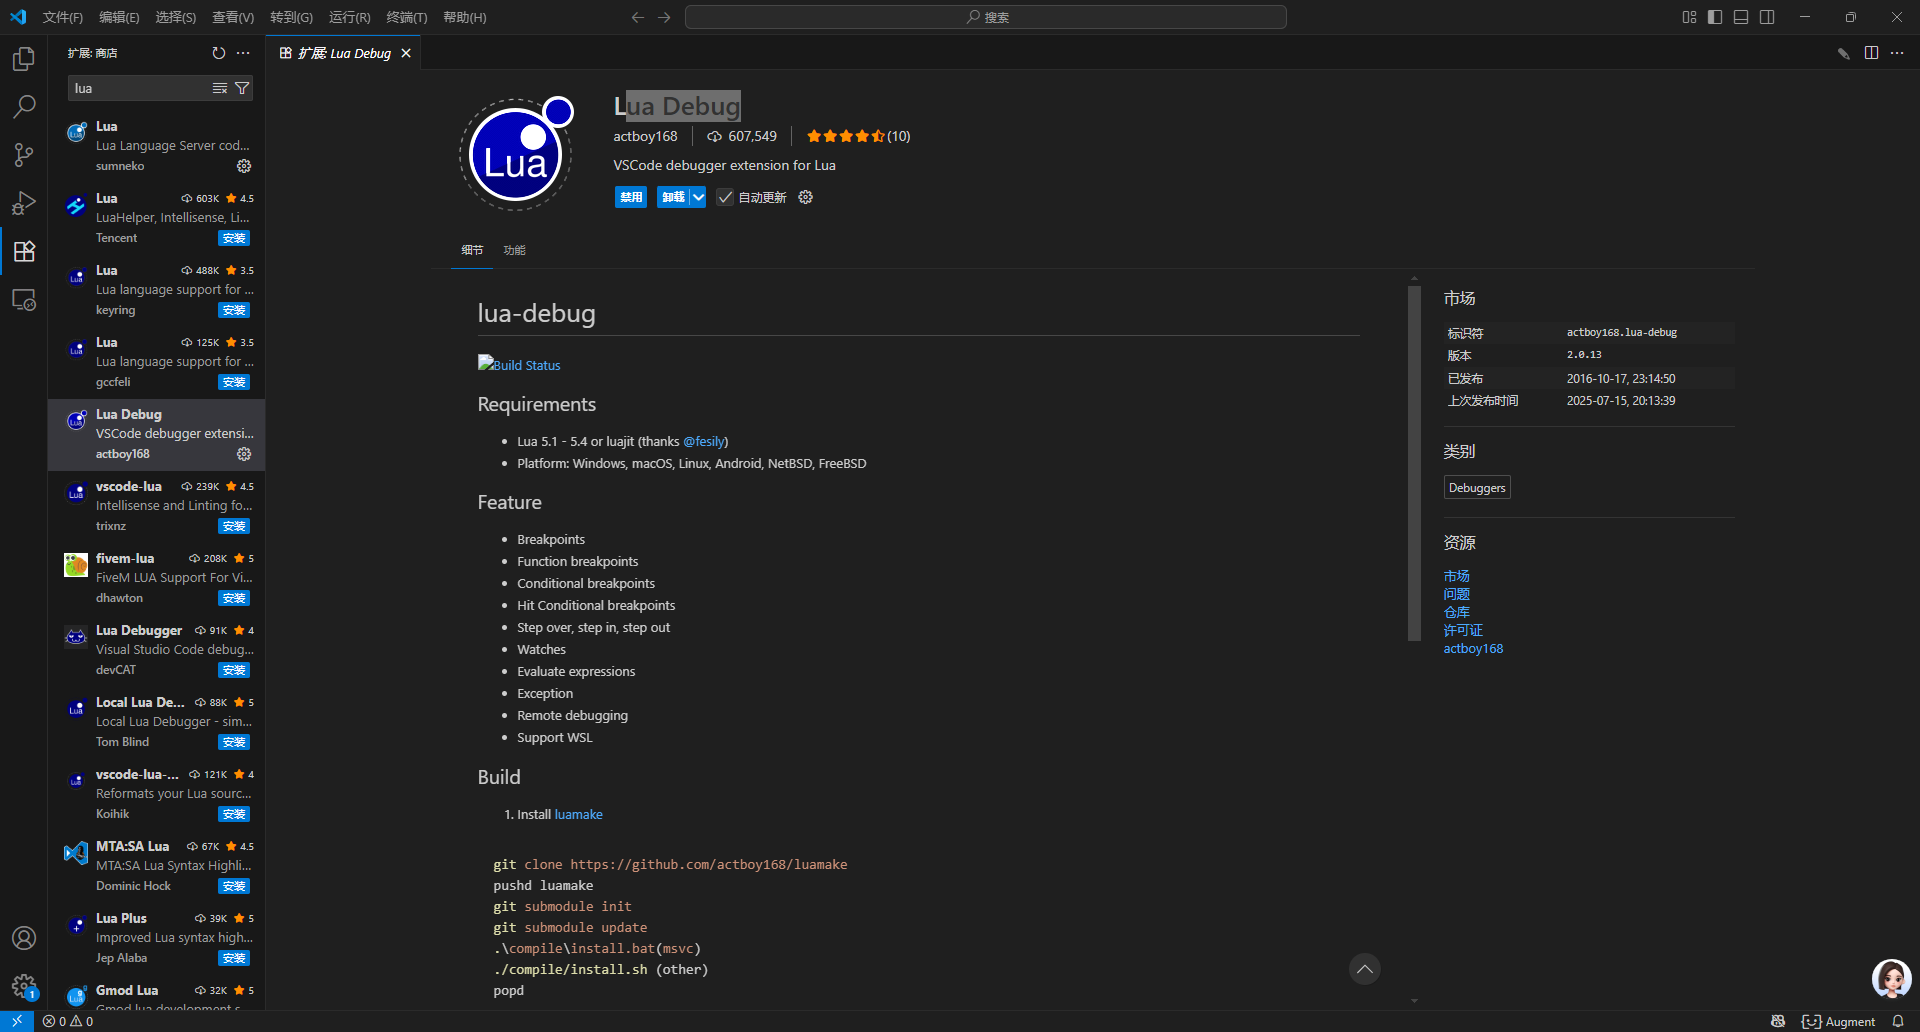Open the Explorer view in activity bar

(24, 59)
